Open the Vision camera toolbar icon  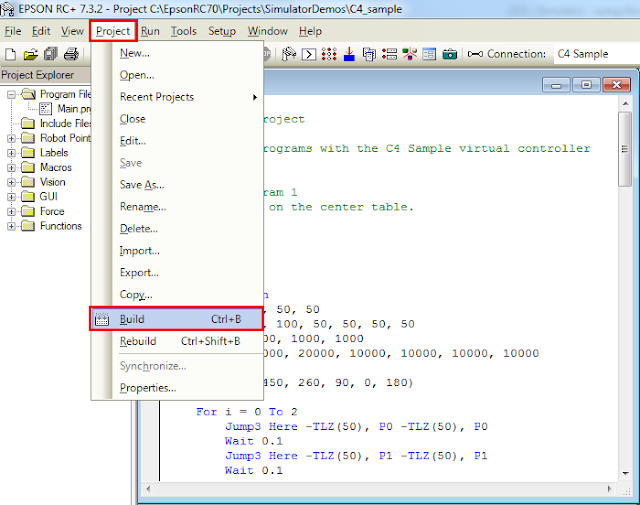coord(449,54)
